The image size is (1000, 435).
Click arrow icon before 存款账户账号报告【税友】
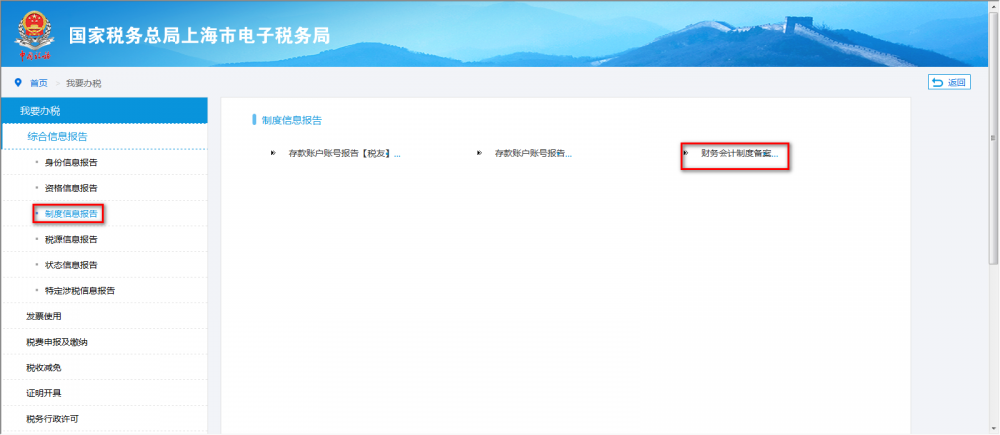click(274, 153)
